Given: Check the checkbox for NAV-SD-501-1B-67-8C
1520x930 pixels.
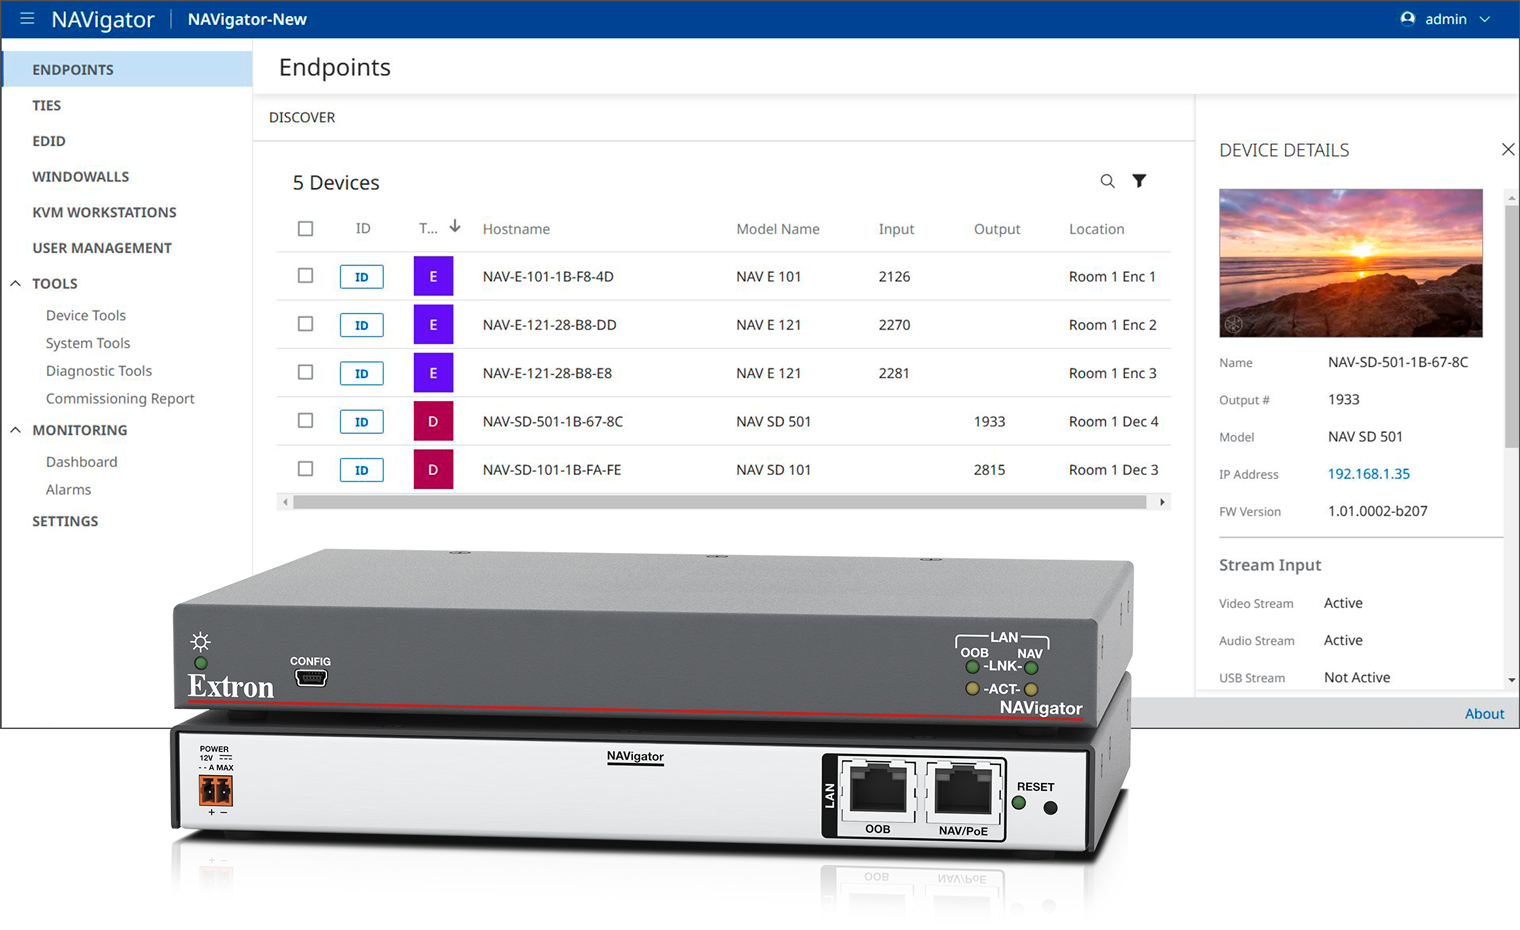Looking at the screenshot, I should pyautogui.click(x=305, y=421).
